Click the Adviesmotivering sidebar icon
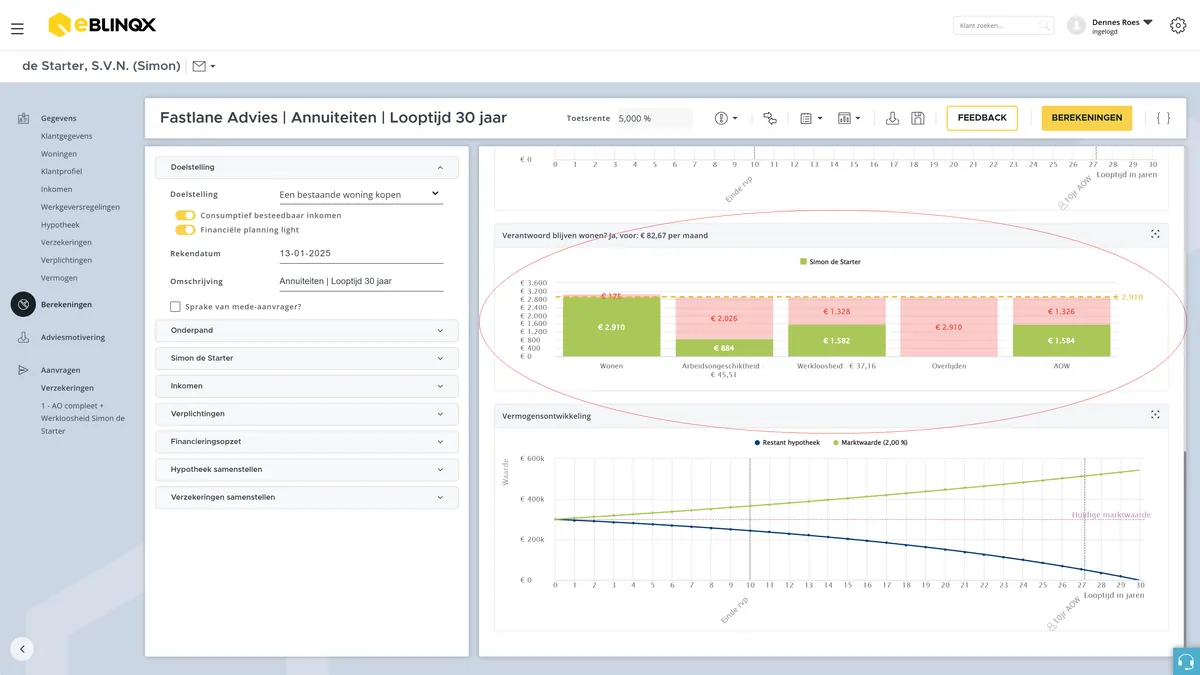The image size is (1200, 675). (x=23, y=338)
